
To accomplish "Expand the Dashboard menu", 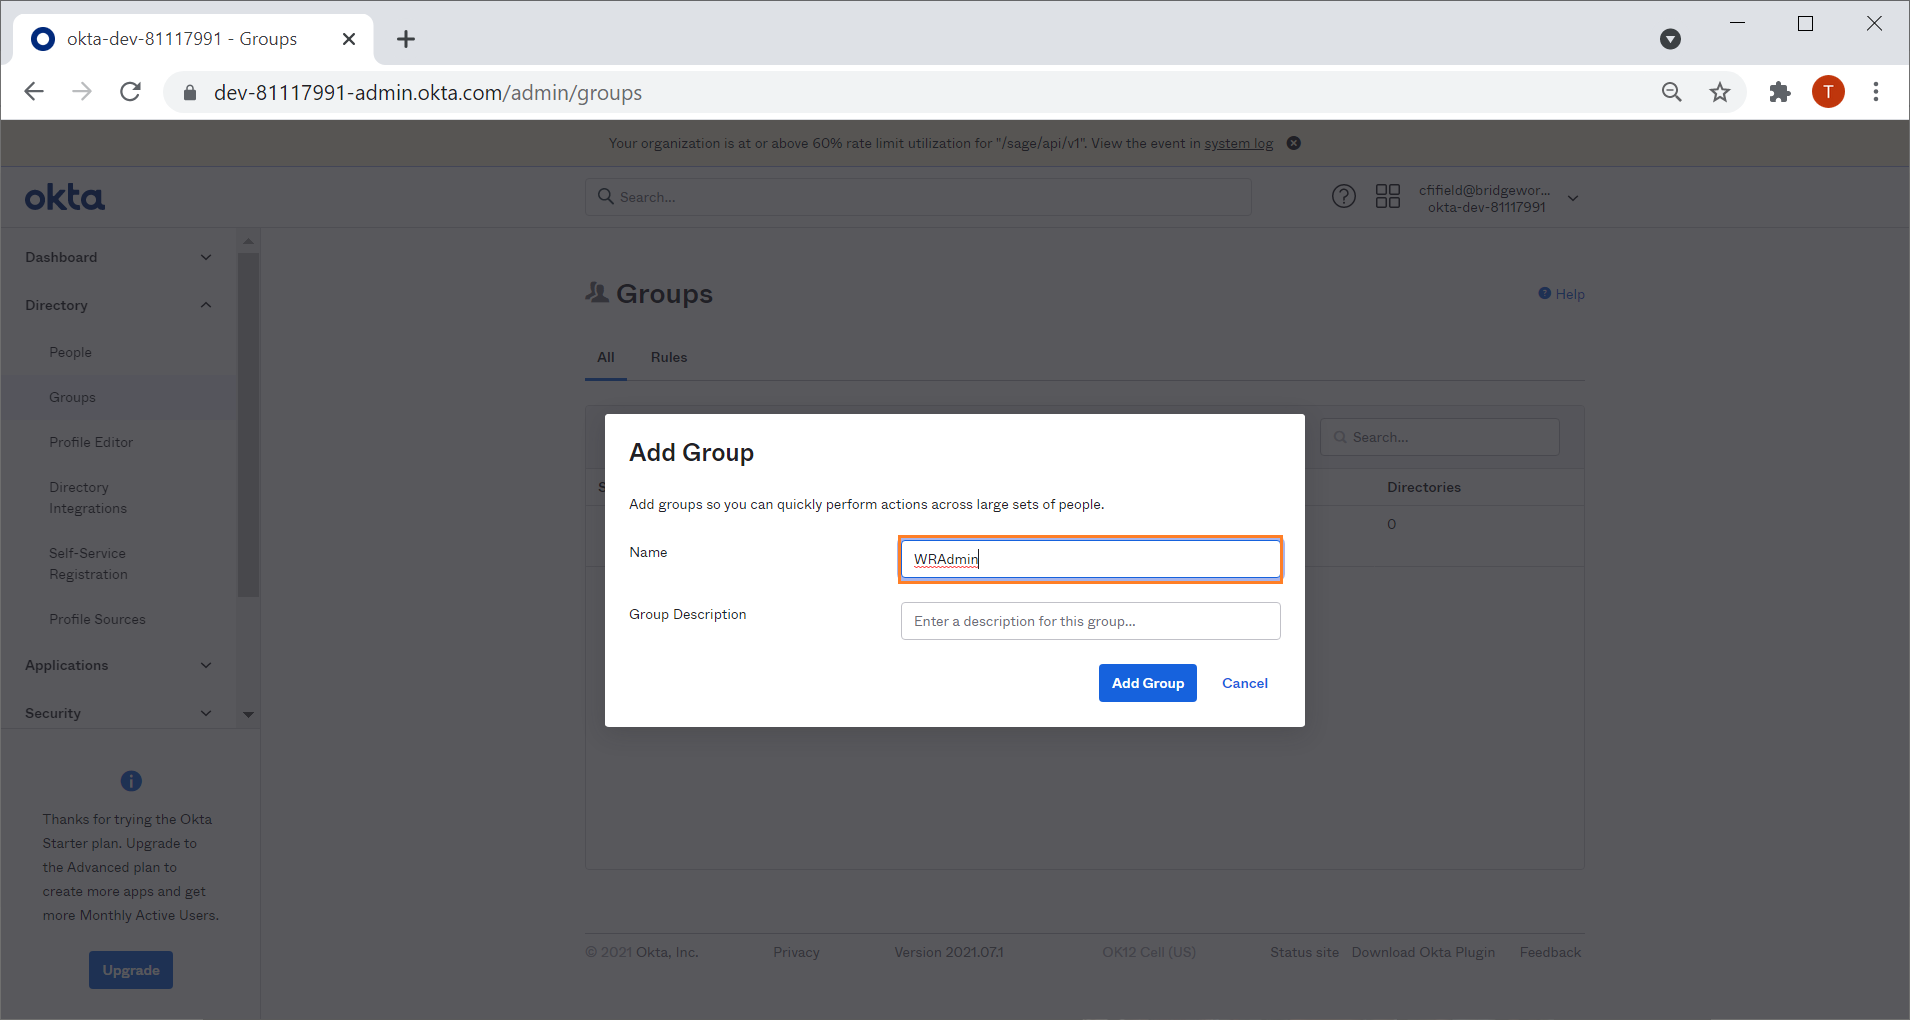I will 119,257.
